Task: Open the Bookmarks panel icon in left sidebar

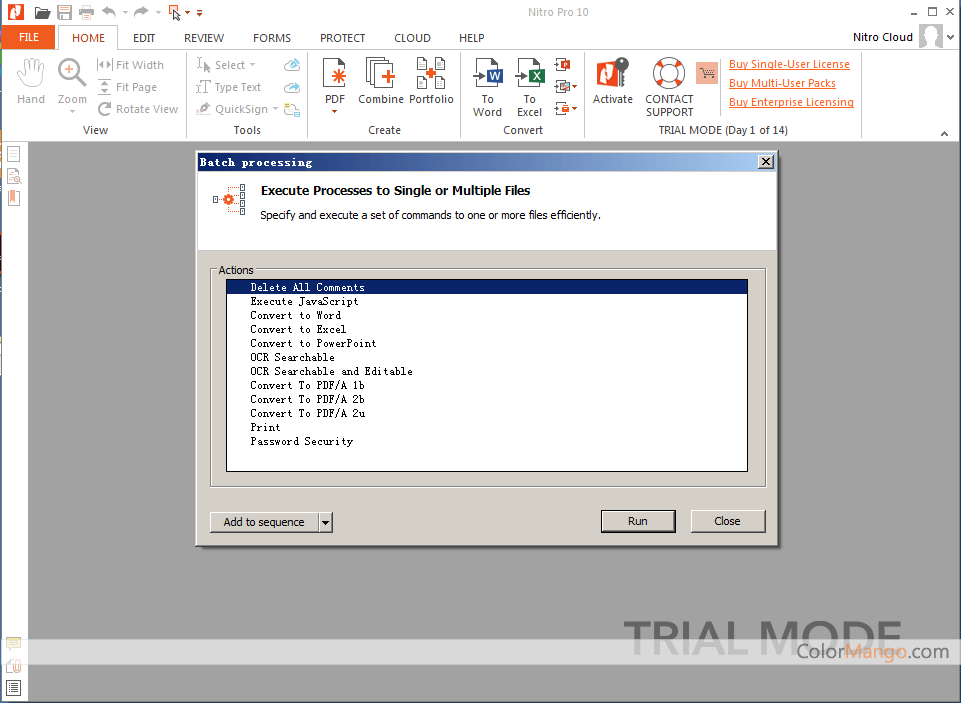Action: click(13, 198)
